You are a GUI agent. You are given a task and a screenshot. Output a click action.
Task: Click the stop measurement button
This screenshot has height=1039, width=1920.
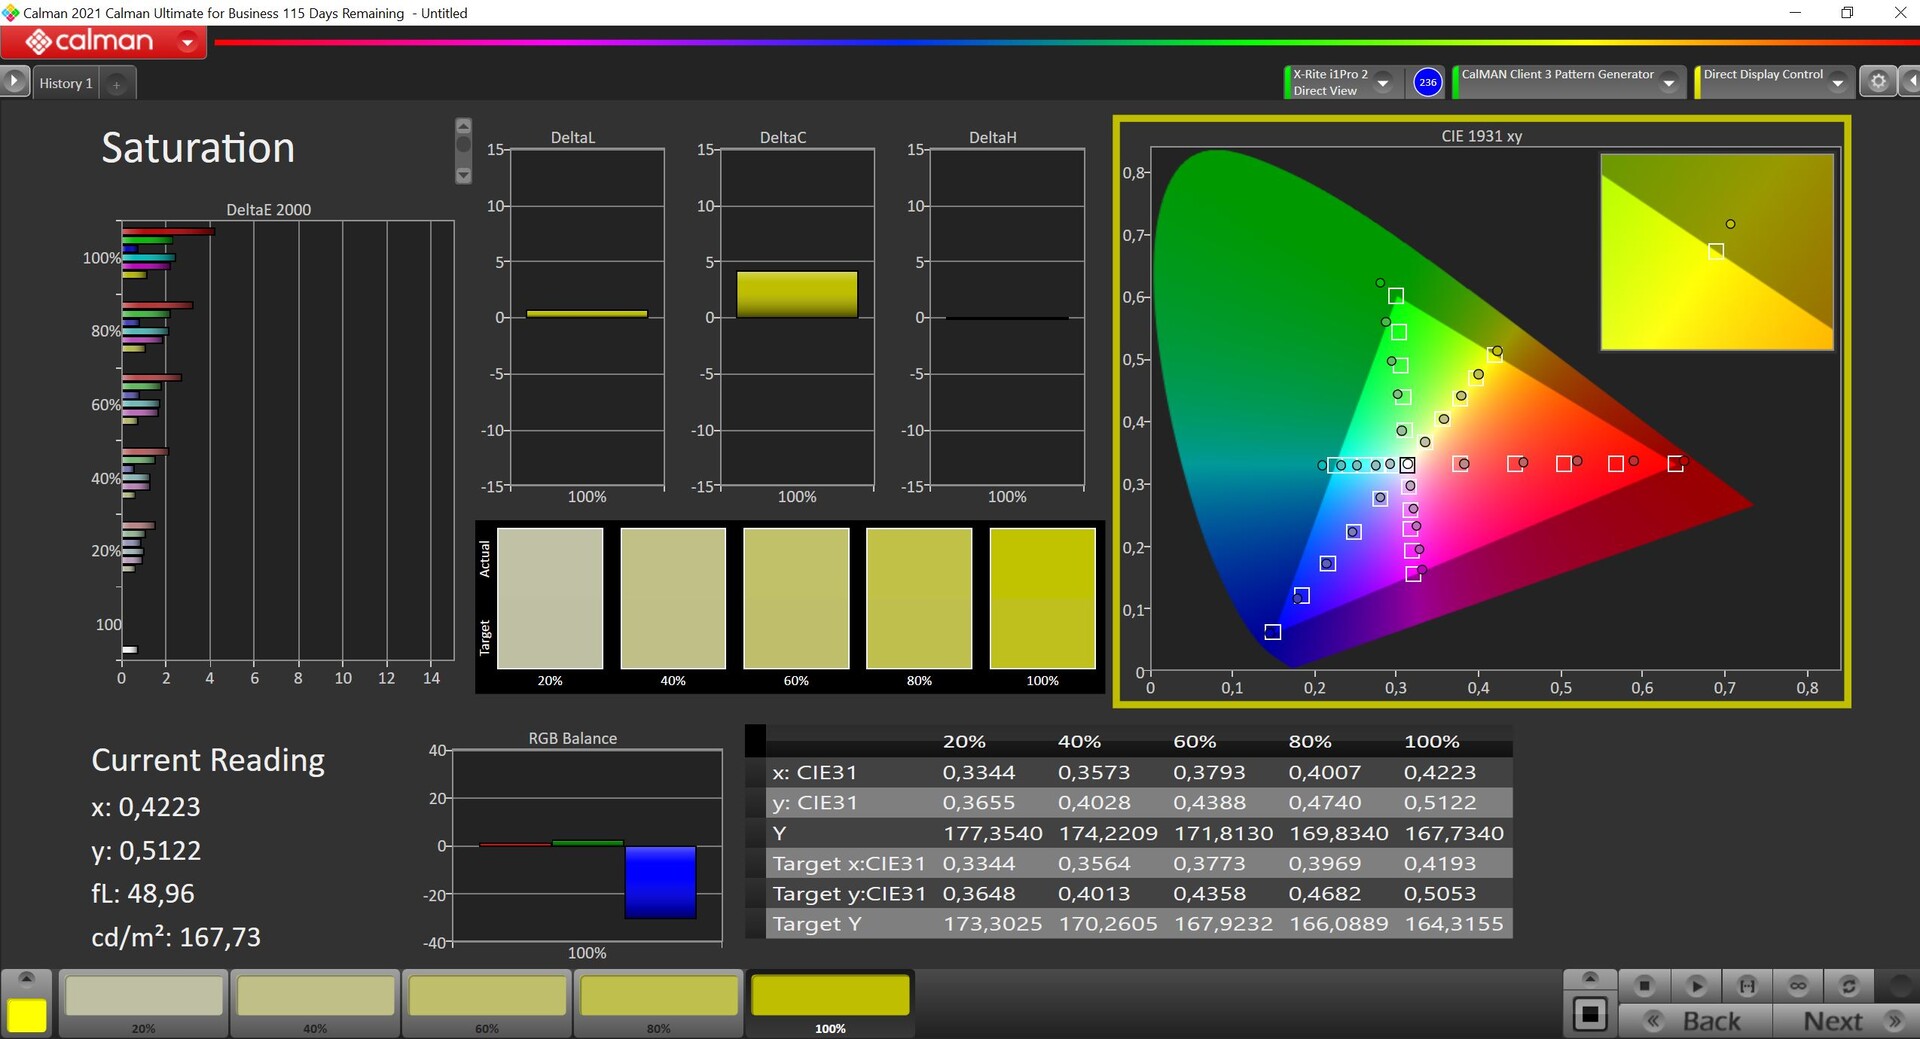[x=1644, y=986]
